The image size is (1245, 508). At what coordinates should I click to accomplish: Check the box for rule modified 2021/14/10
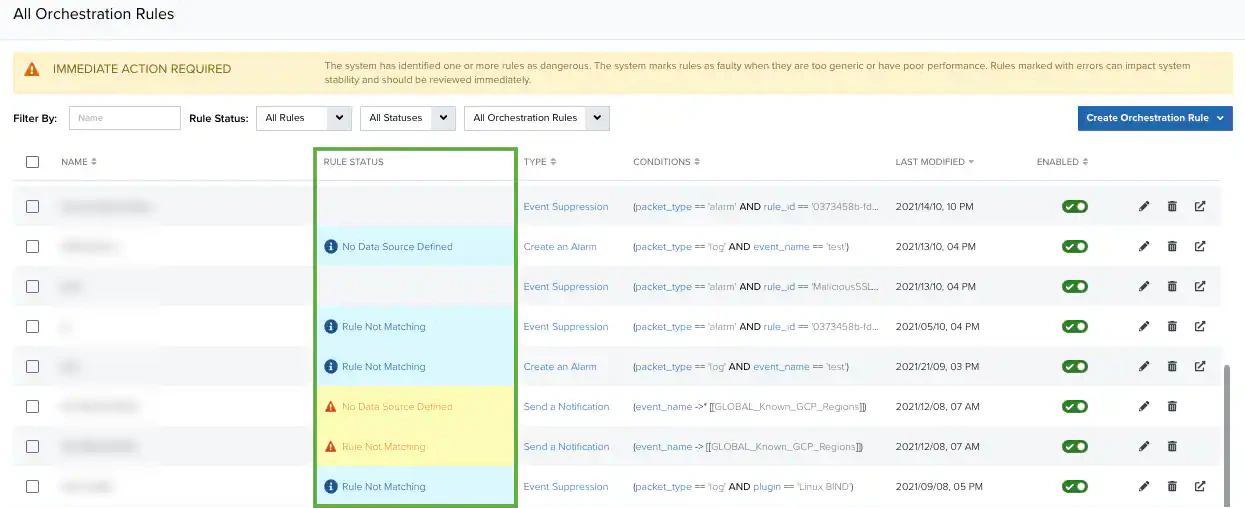tap(32, 207)
